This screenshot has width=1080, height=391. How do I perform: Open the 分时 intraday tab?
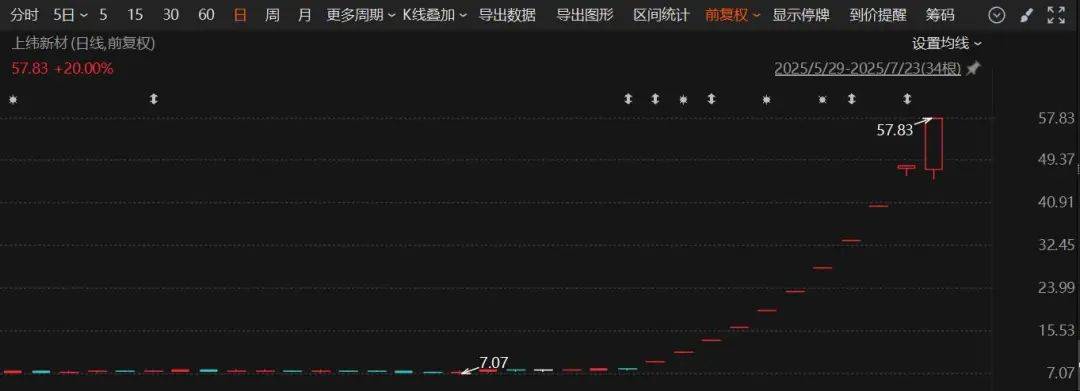pyautogui.click(x=25, y=15)
